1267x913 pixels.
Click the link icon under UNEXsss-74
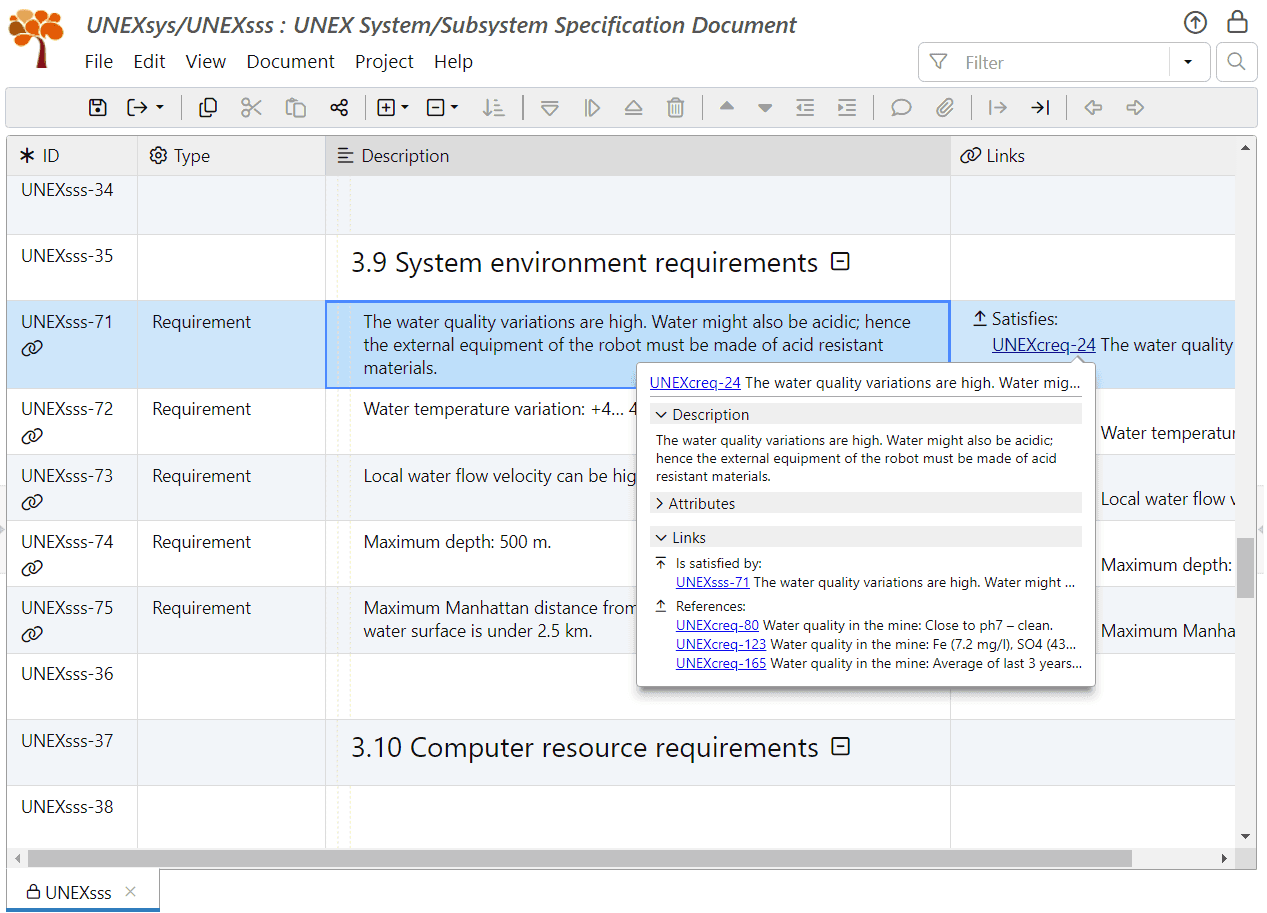pyautogui.click(x=32, y=568)
